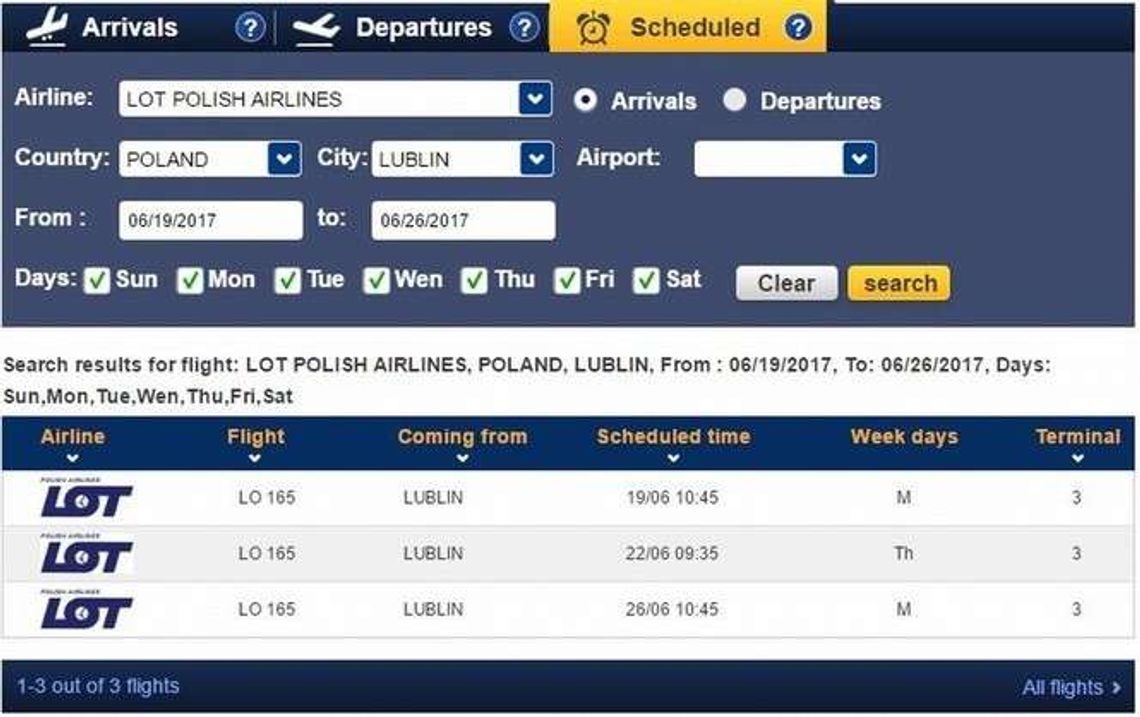The width and height of the screenshot is (1140, 717).
Task: Select the Departures radio button
Action: point(735,101)
